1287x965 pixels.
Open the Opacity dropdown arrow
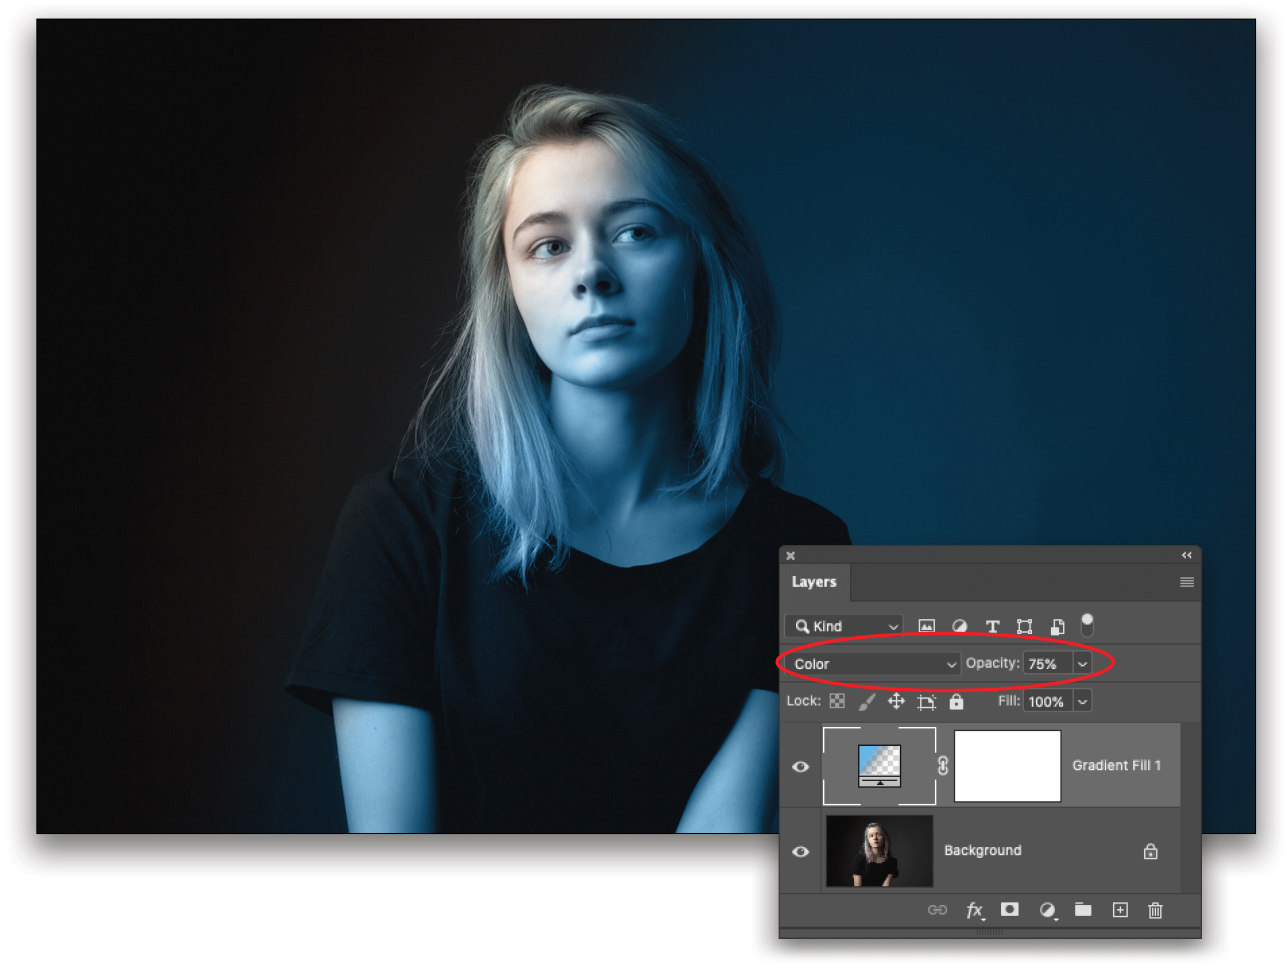[x=1082, y=663]
